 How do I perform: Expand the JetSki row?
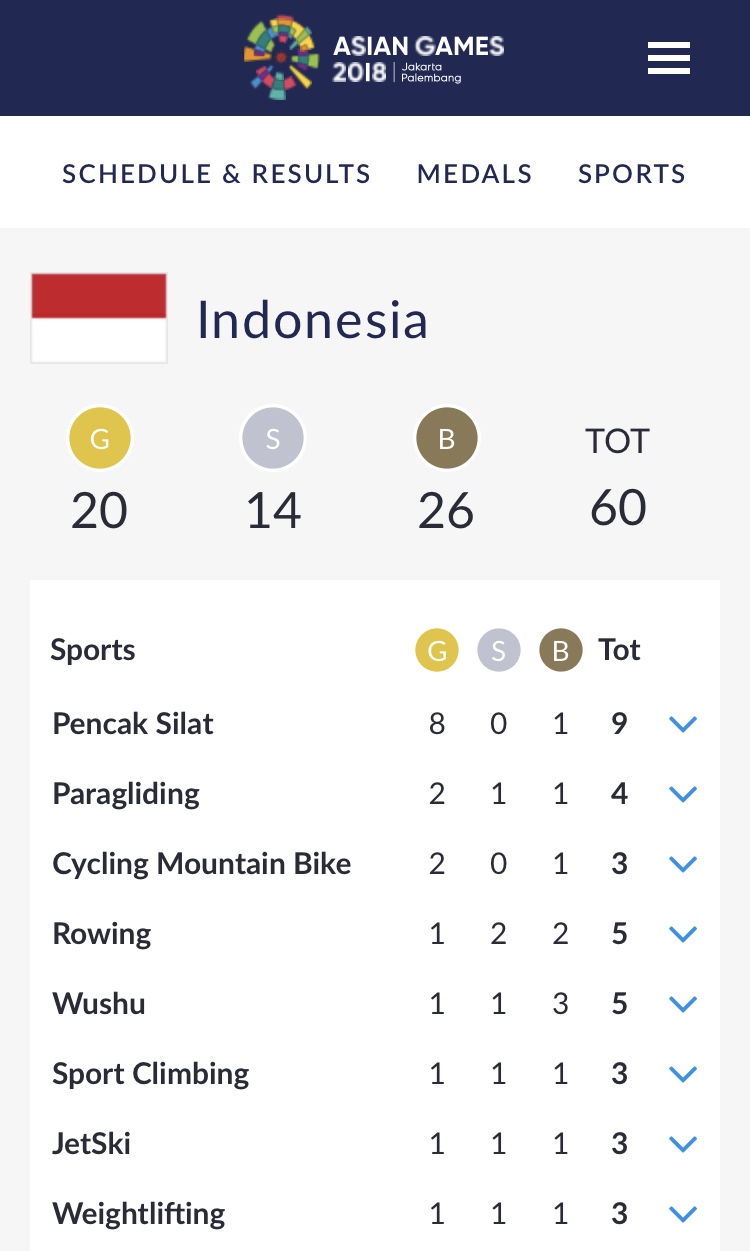(x=682, y=1144)
